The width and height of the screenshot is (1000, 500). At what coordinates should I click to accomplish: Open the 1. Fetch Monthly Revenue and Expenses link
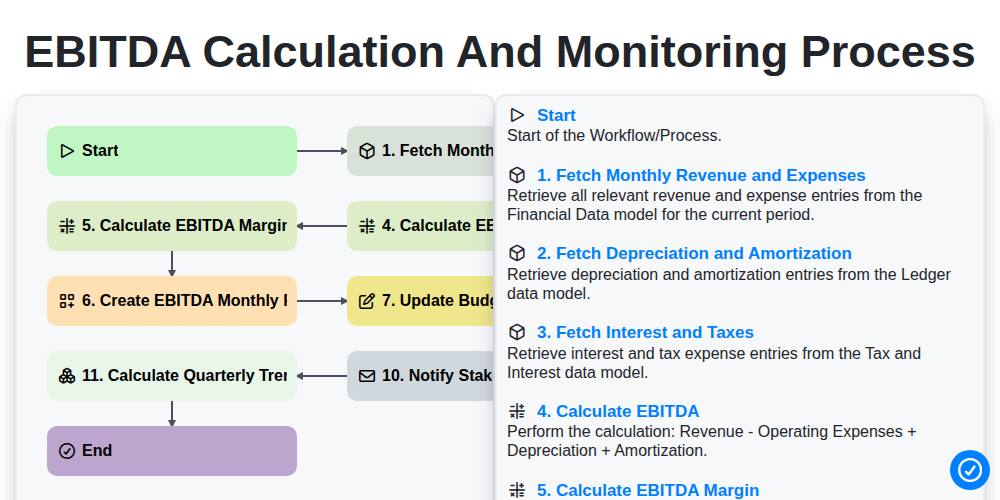[701, 175]
